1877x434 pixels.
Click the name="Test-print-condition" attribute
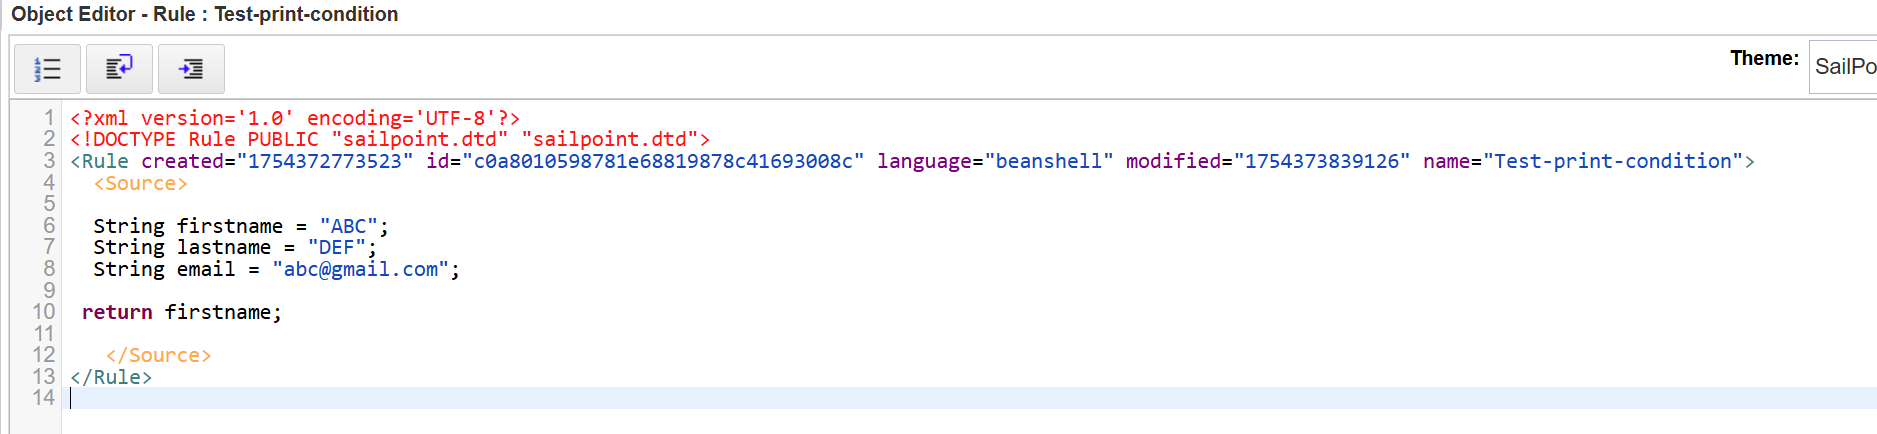click(1583, 161)
